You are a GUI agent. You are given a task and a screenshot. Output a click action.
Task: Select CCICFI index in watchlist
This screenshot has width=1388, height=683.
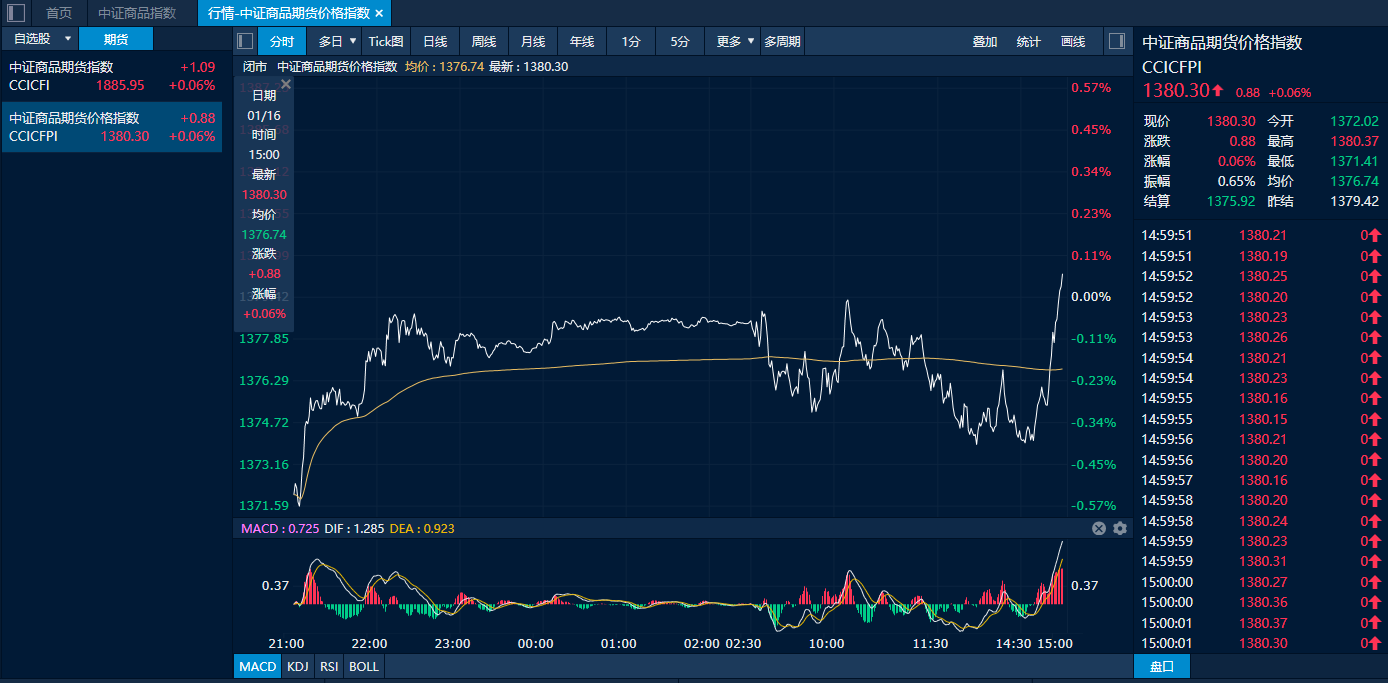pyautogui.click(x=111, y=76)
